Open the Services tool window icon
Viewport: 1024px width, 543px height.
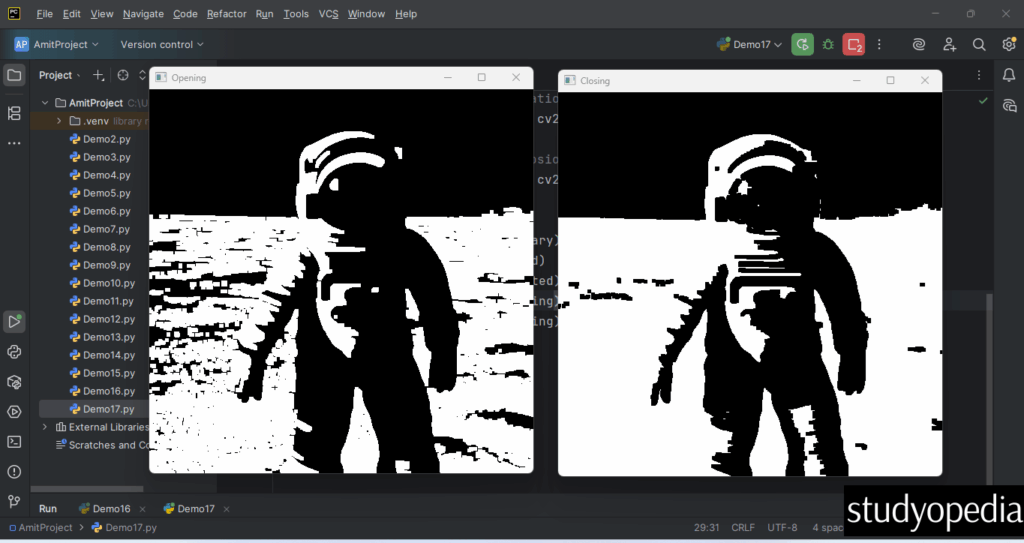(x=14, y=412)
